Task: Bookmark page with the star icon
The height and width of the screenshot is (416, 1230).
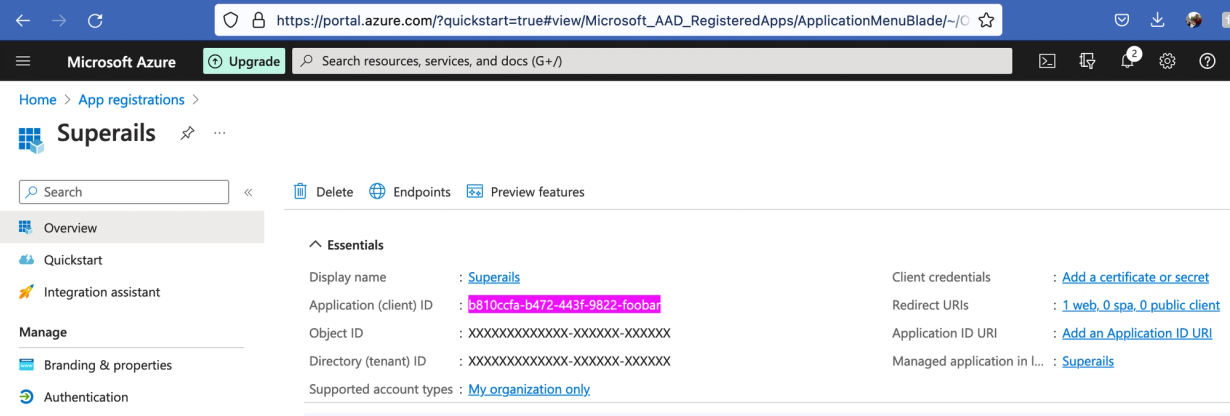Action: point(986,20)
